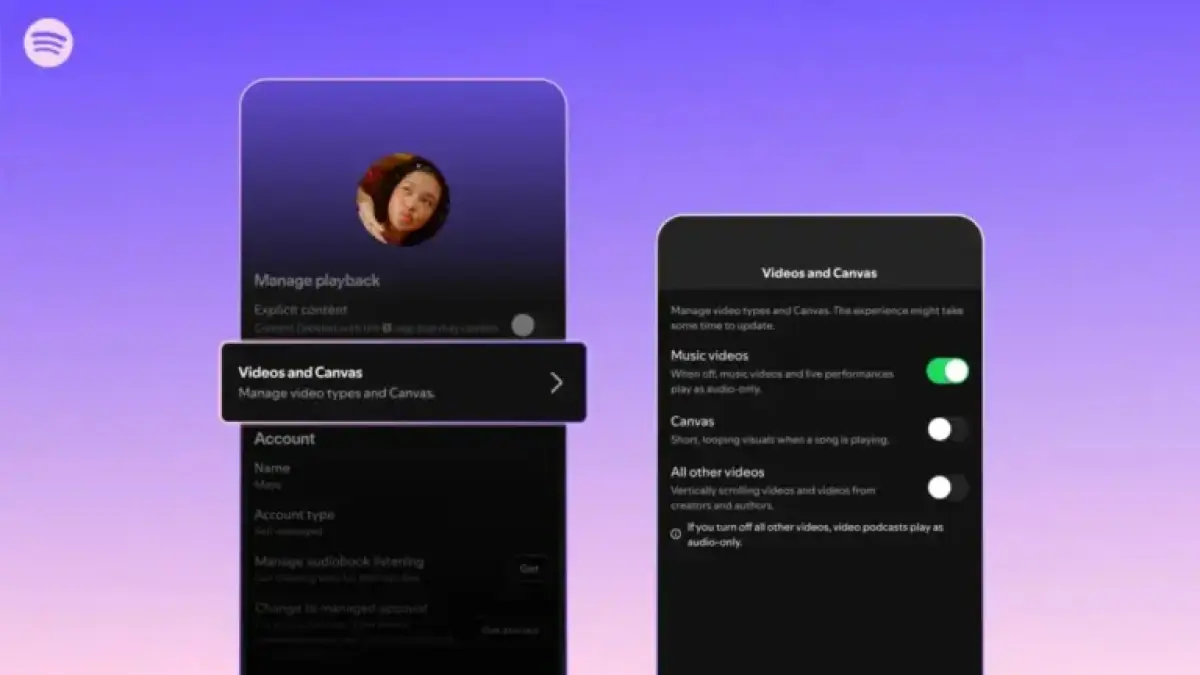
Task: Turn on All other videos switch
Action: point(946,487)
